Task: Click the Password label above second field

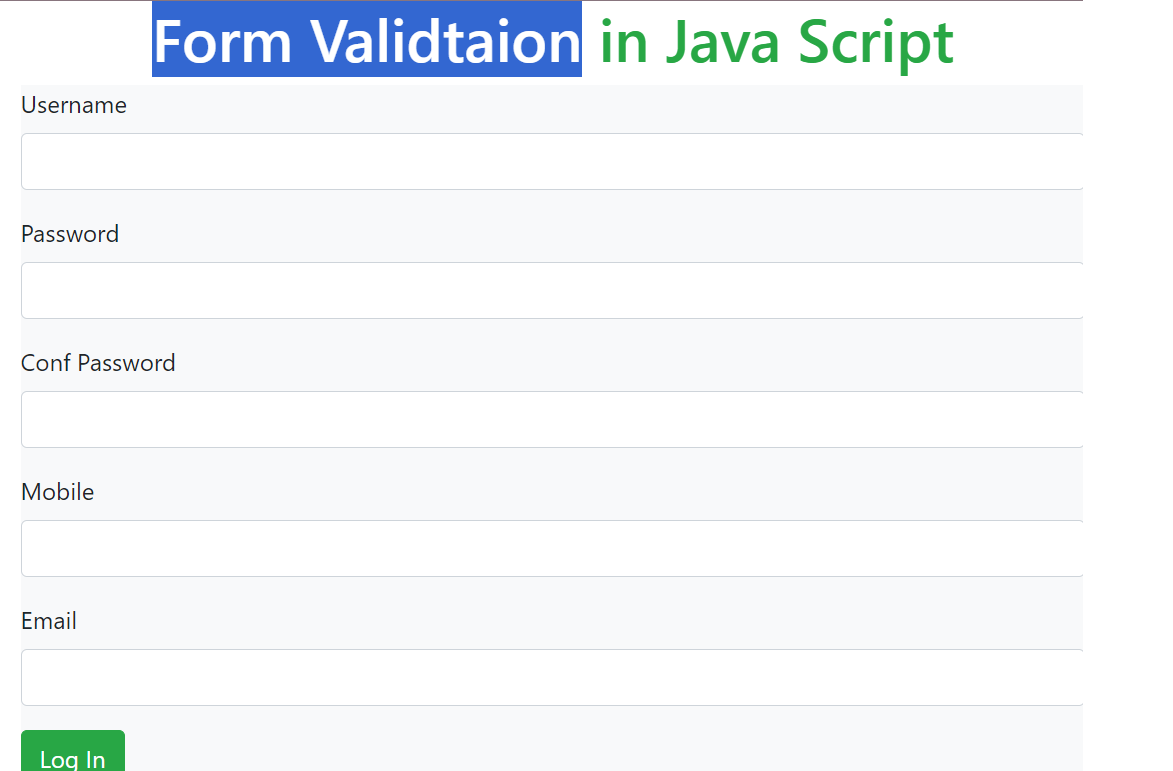Action: (x=70, y=234)
